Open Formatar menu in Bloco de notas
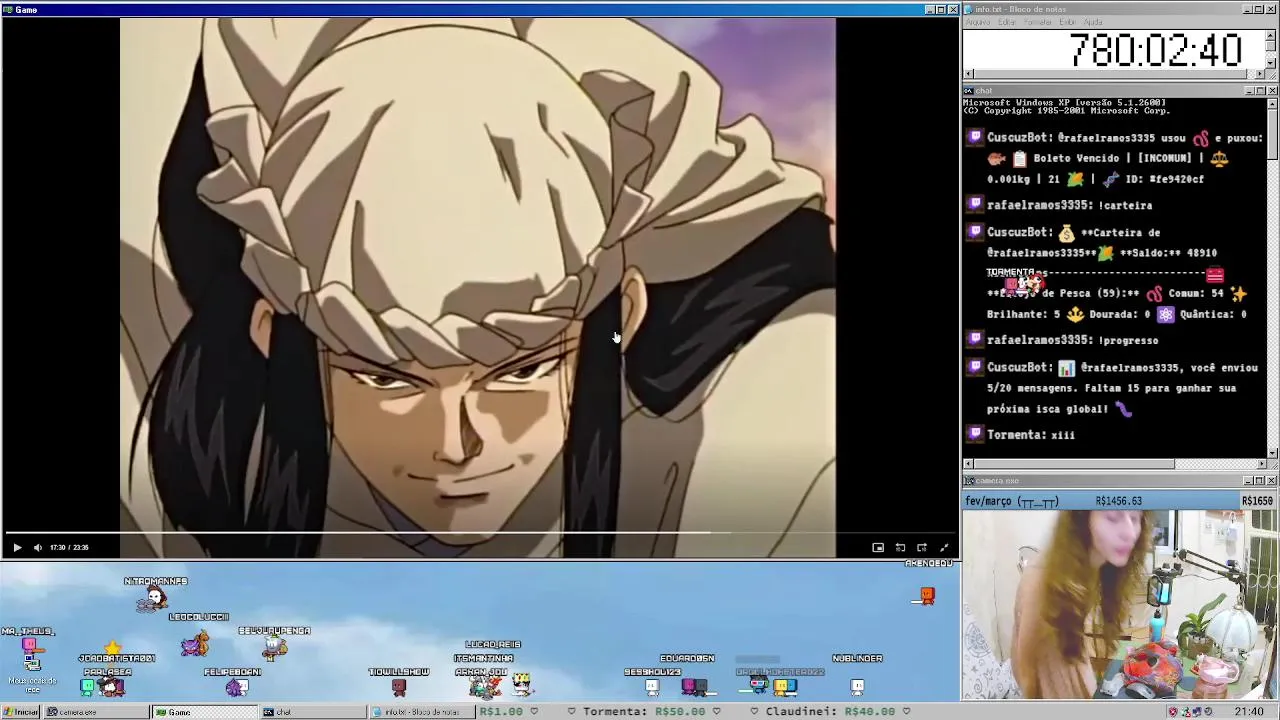This screenshot has width=1280, height=720. pos(1037,22)
